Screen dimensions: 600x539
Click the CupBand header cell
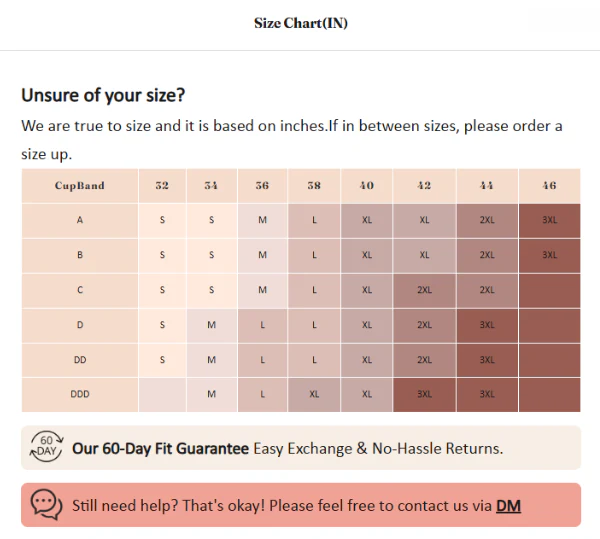point(80,186)
